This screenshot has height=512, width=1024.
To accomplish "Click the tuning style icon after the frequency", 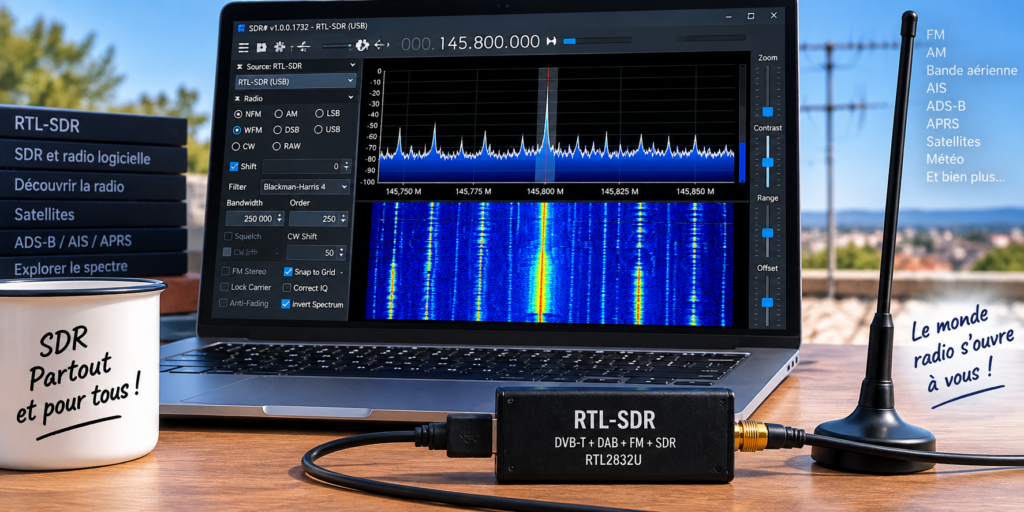I will 551,42.
